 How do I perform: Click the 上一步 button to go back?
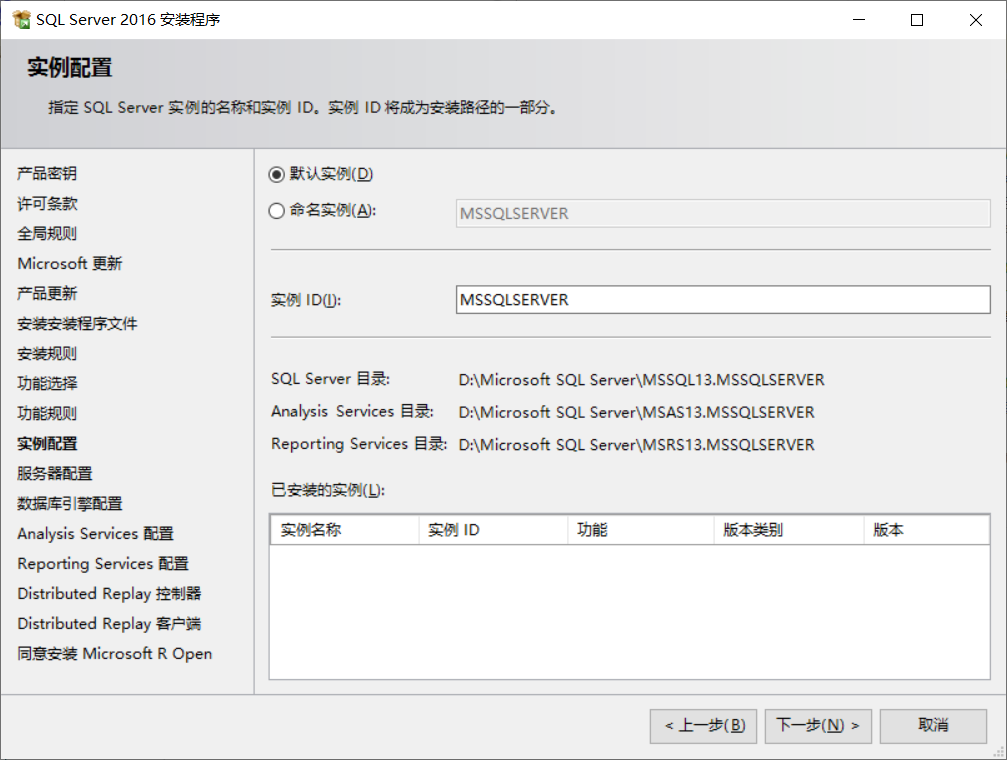click(x=703, y=726)
